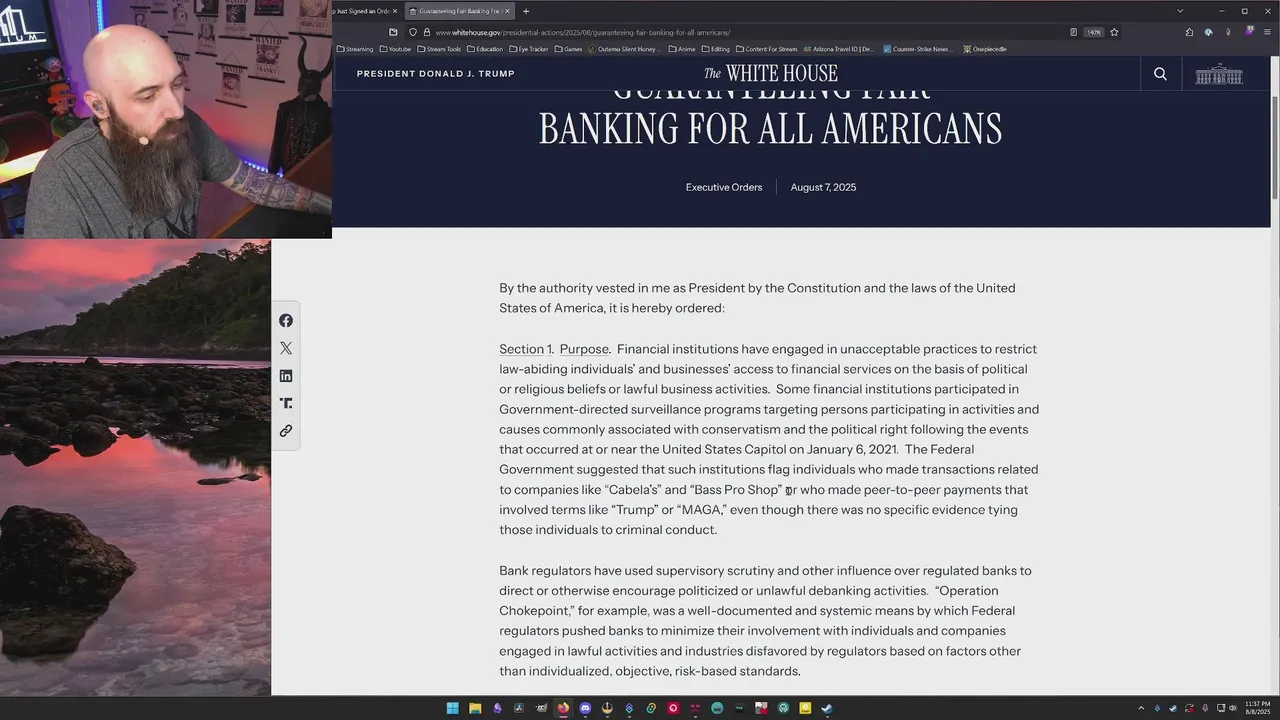This screenshot has width=1280, height=720.
Task: Open Firefox from the taskbar
Action: click(563, 708)
